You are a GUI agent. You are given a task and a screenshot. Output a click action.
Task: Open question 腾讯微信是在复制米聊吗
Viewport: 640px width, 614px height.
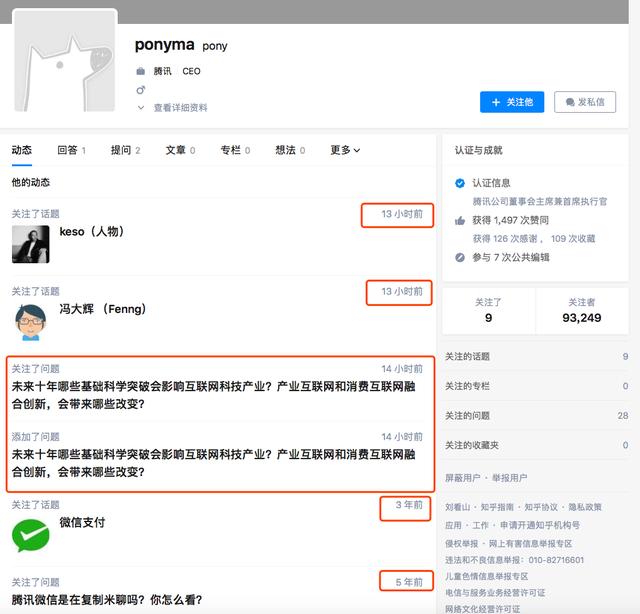coord(107,600)
